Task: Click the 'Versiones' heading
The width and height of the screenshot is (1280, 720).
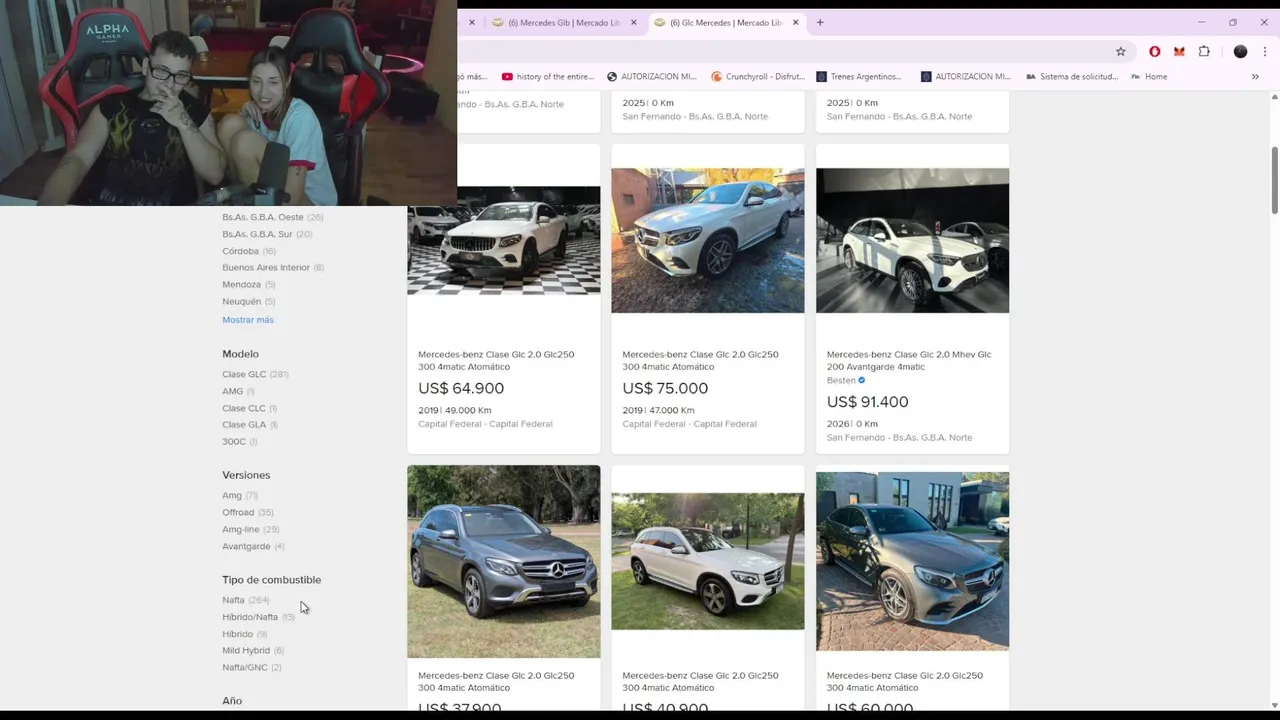Action: click(246, 475)
